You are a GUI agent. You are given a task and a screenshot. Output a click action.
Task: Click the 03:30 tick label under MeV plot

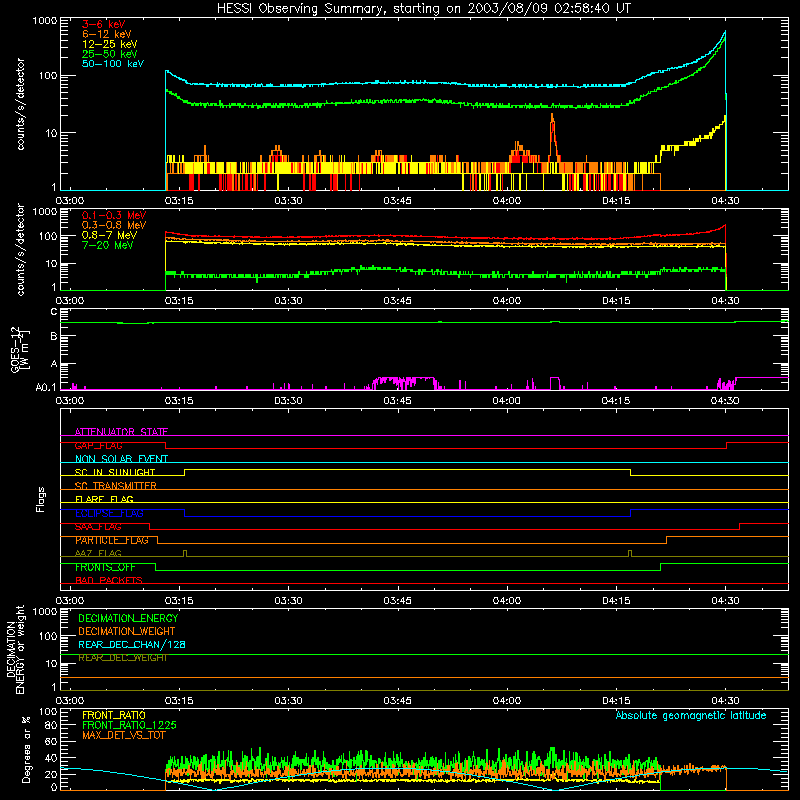[288, 301]
